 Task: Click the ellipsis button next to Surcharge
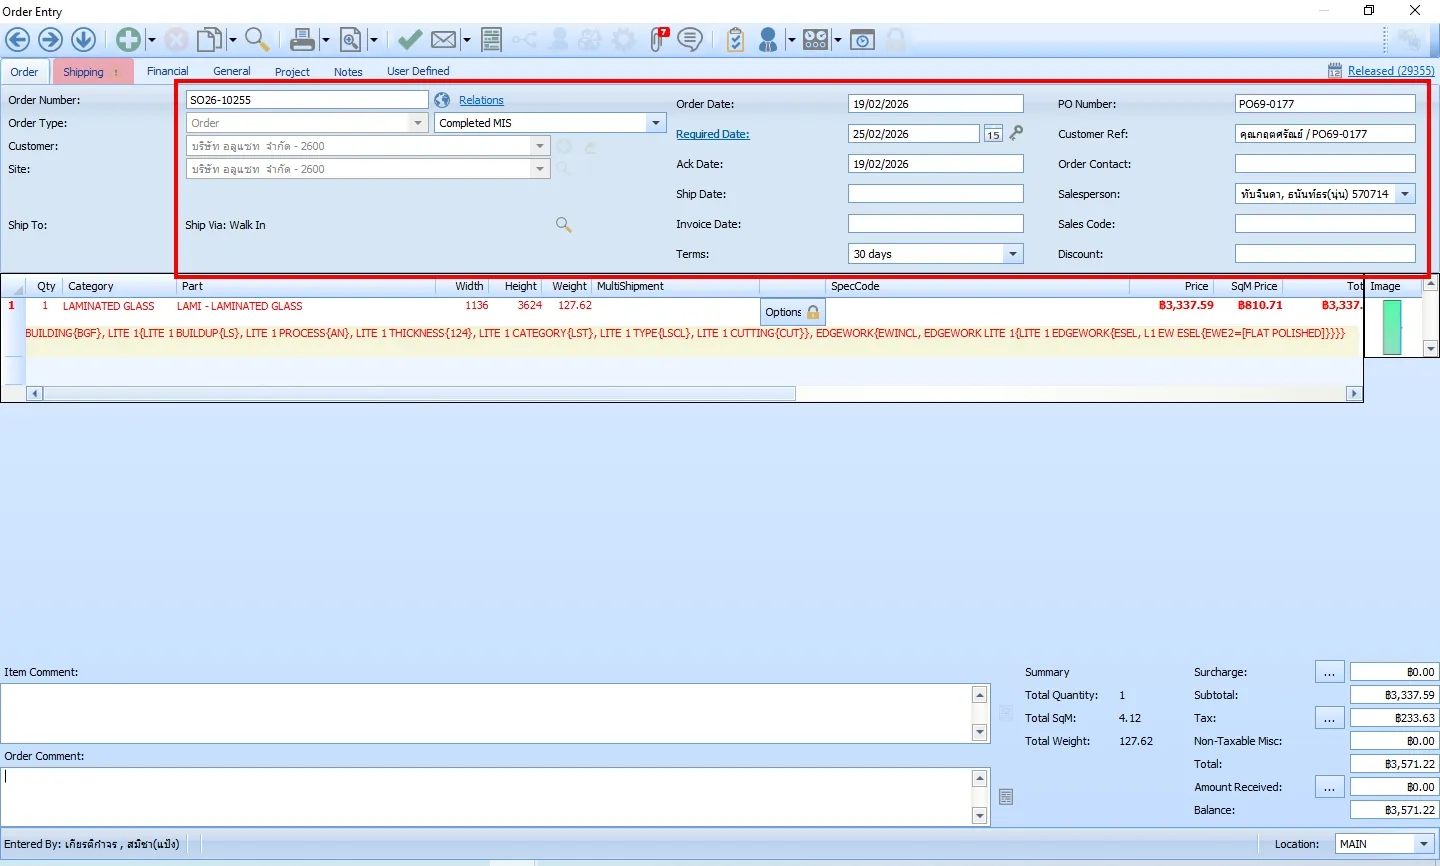tap(1329, 672)
